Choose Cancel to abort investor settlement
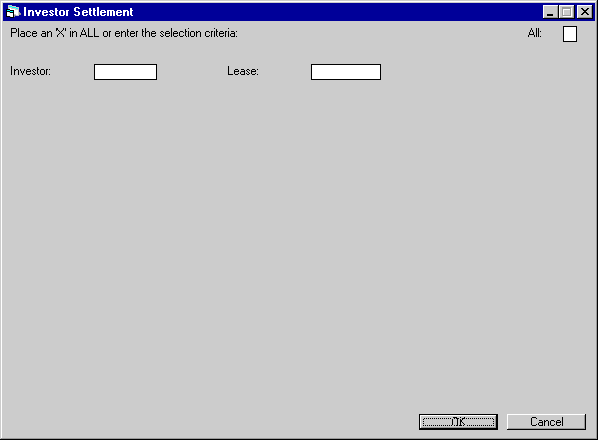 (547, 422)
